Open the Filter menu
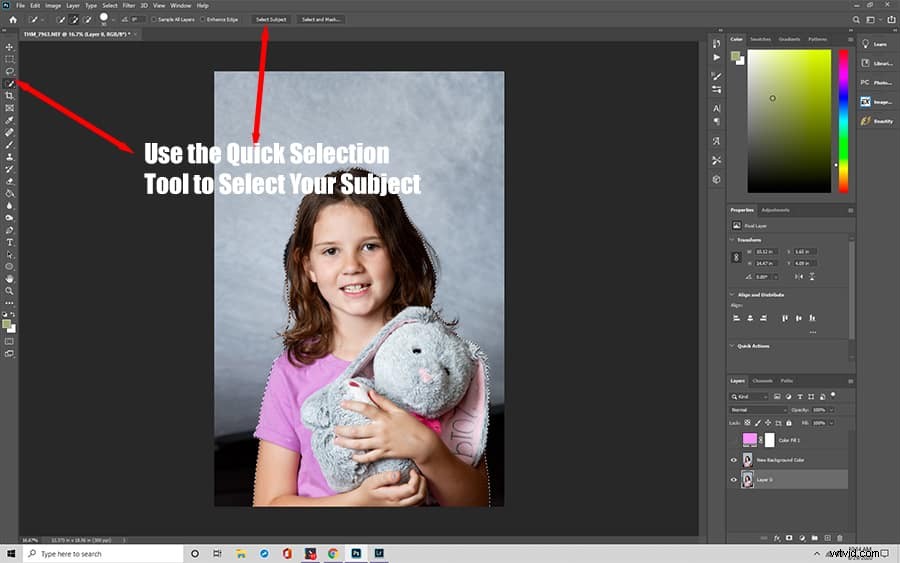Viewport: 900px width, 563px height. pyautogui.click(x=129, y=6)
